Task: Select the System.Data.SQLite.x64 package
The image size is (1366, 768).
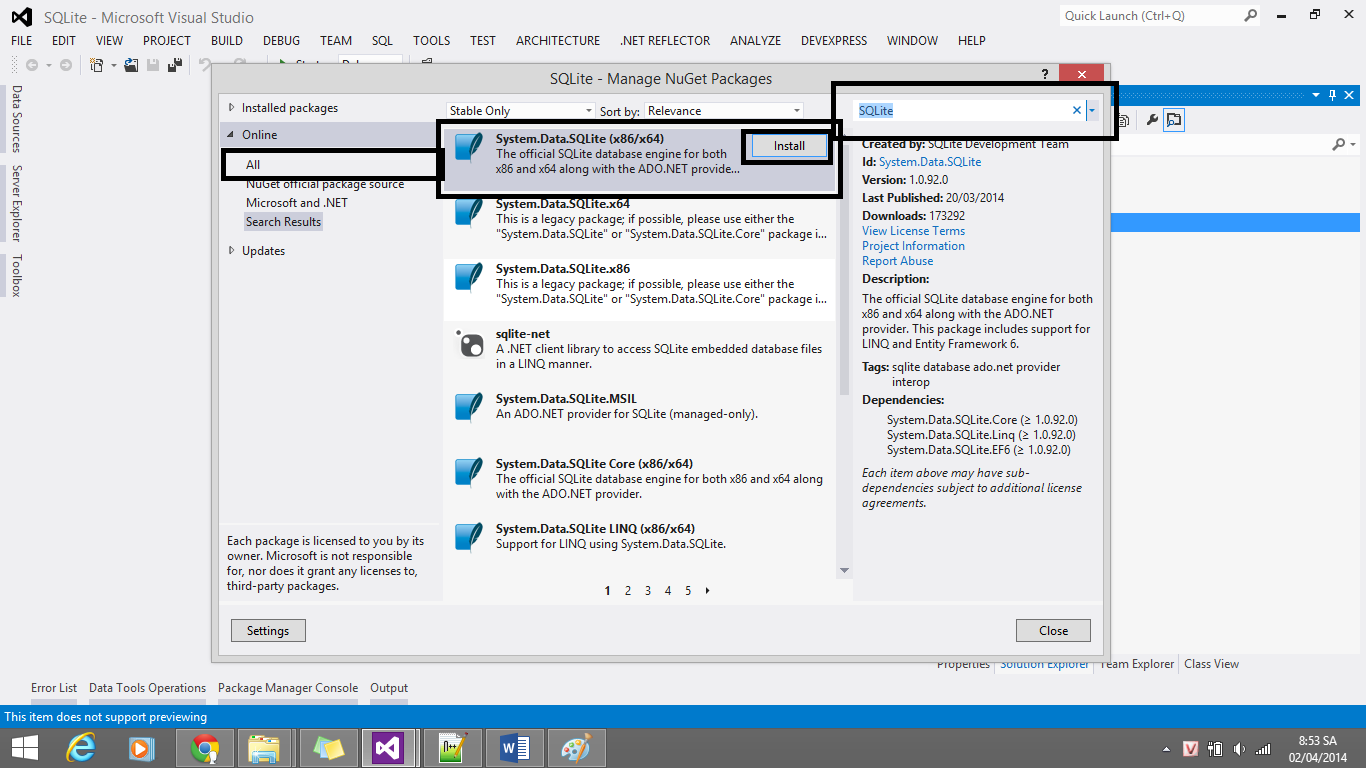Action: [x=639, y=225]
